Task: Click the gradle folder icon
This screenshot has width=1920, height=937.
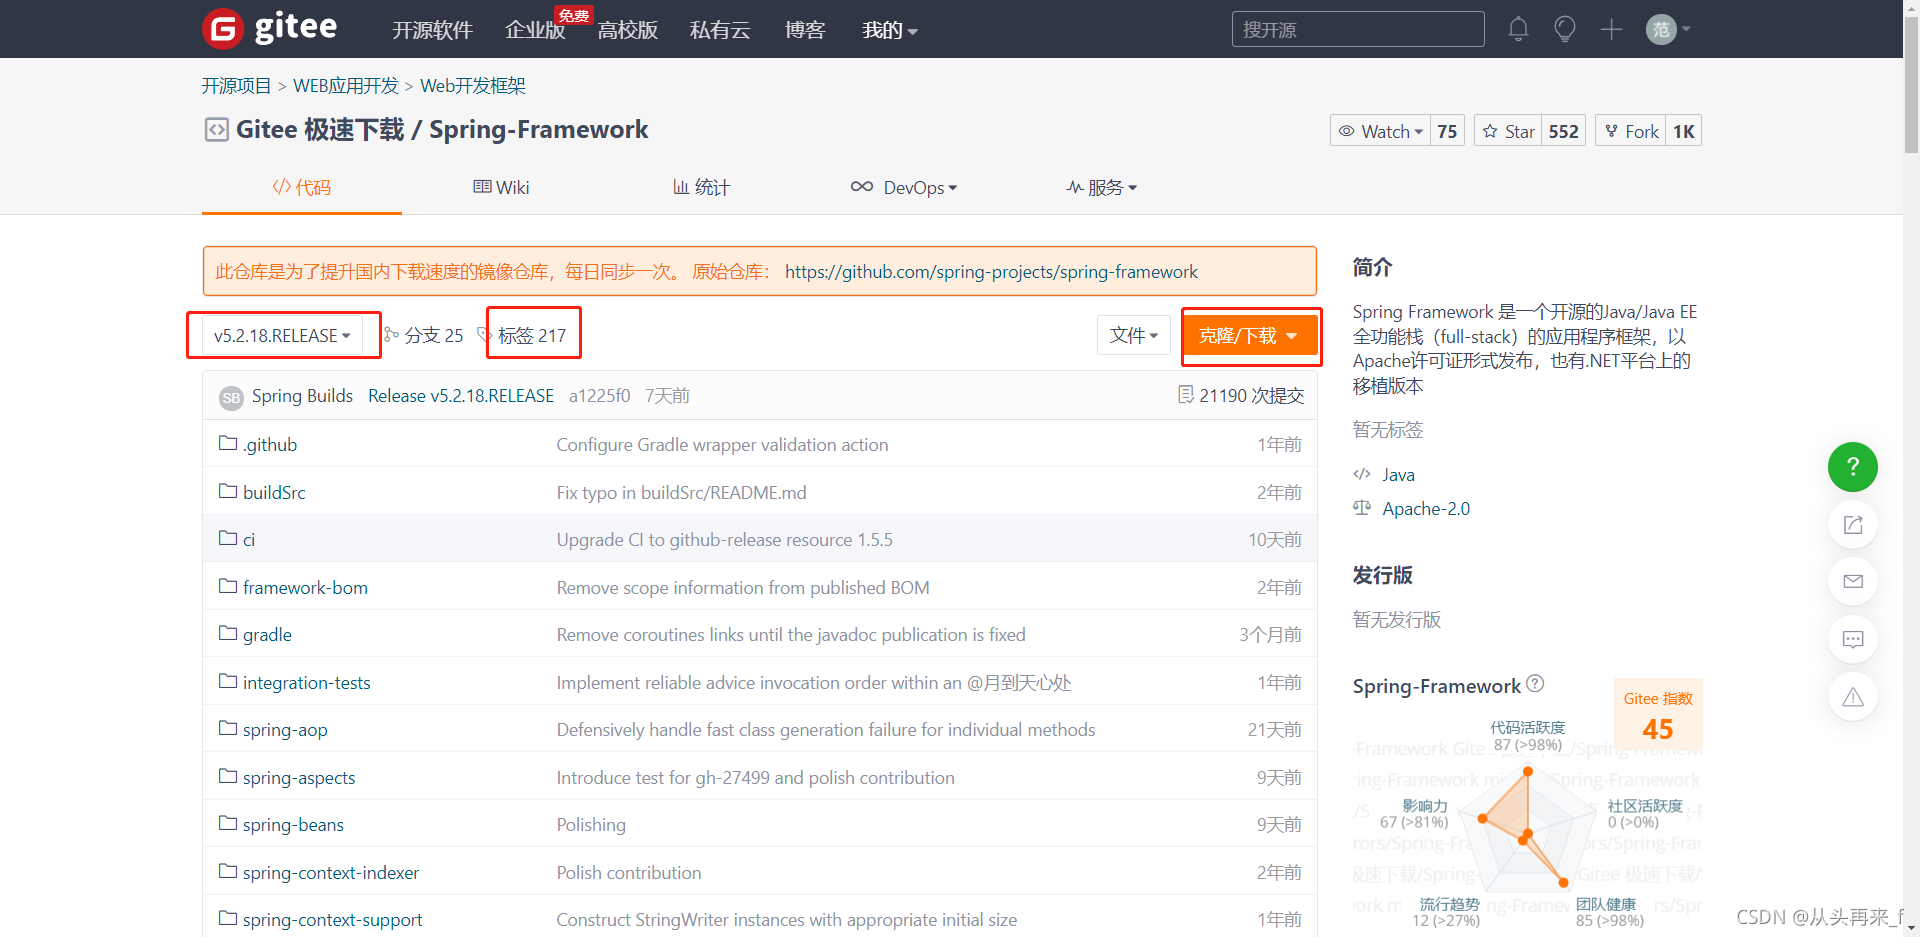Action: coord(228,633)
